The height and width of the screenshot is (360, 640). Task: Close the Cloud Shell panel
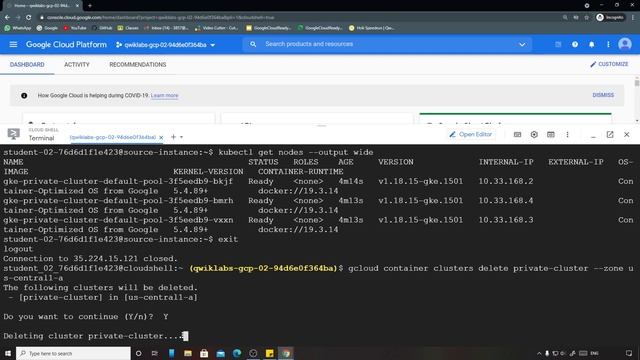tap(627, 134)
